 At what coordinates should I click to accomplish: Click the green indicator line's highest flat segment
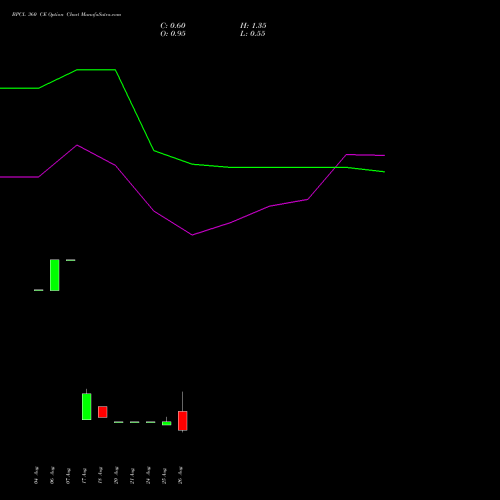pyautogui.click(x=96, y=70)
